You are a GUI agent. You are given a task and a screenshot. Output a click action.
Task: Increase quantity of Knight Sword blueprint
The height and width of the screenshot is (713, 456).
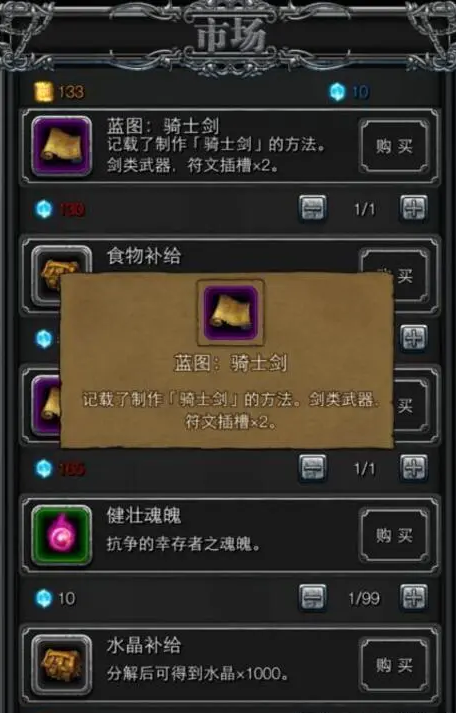(413, 209)
